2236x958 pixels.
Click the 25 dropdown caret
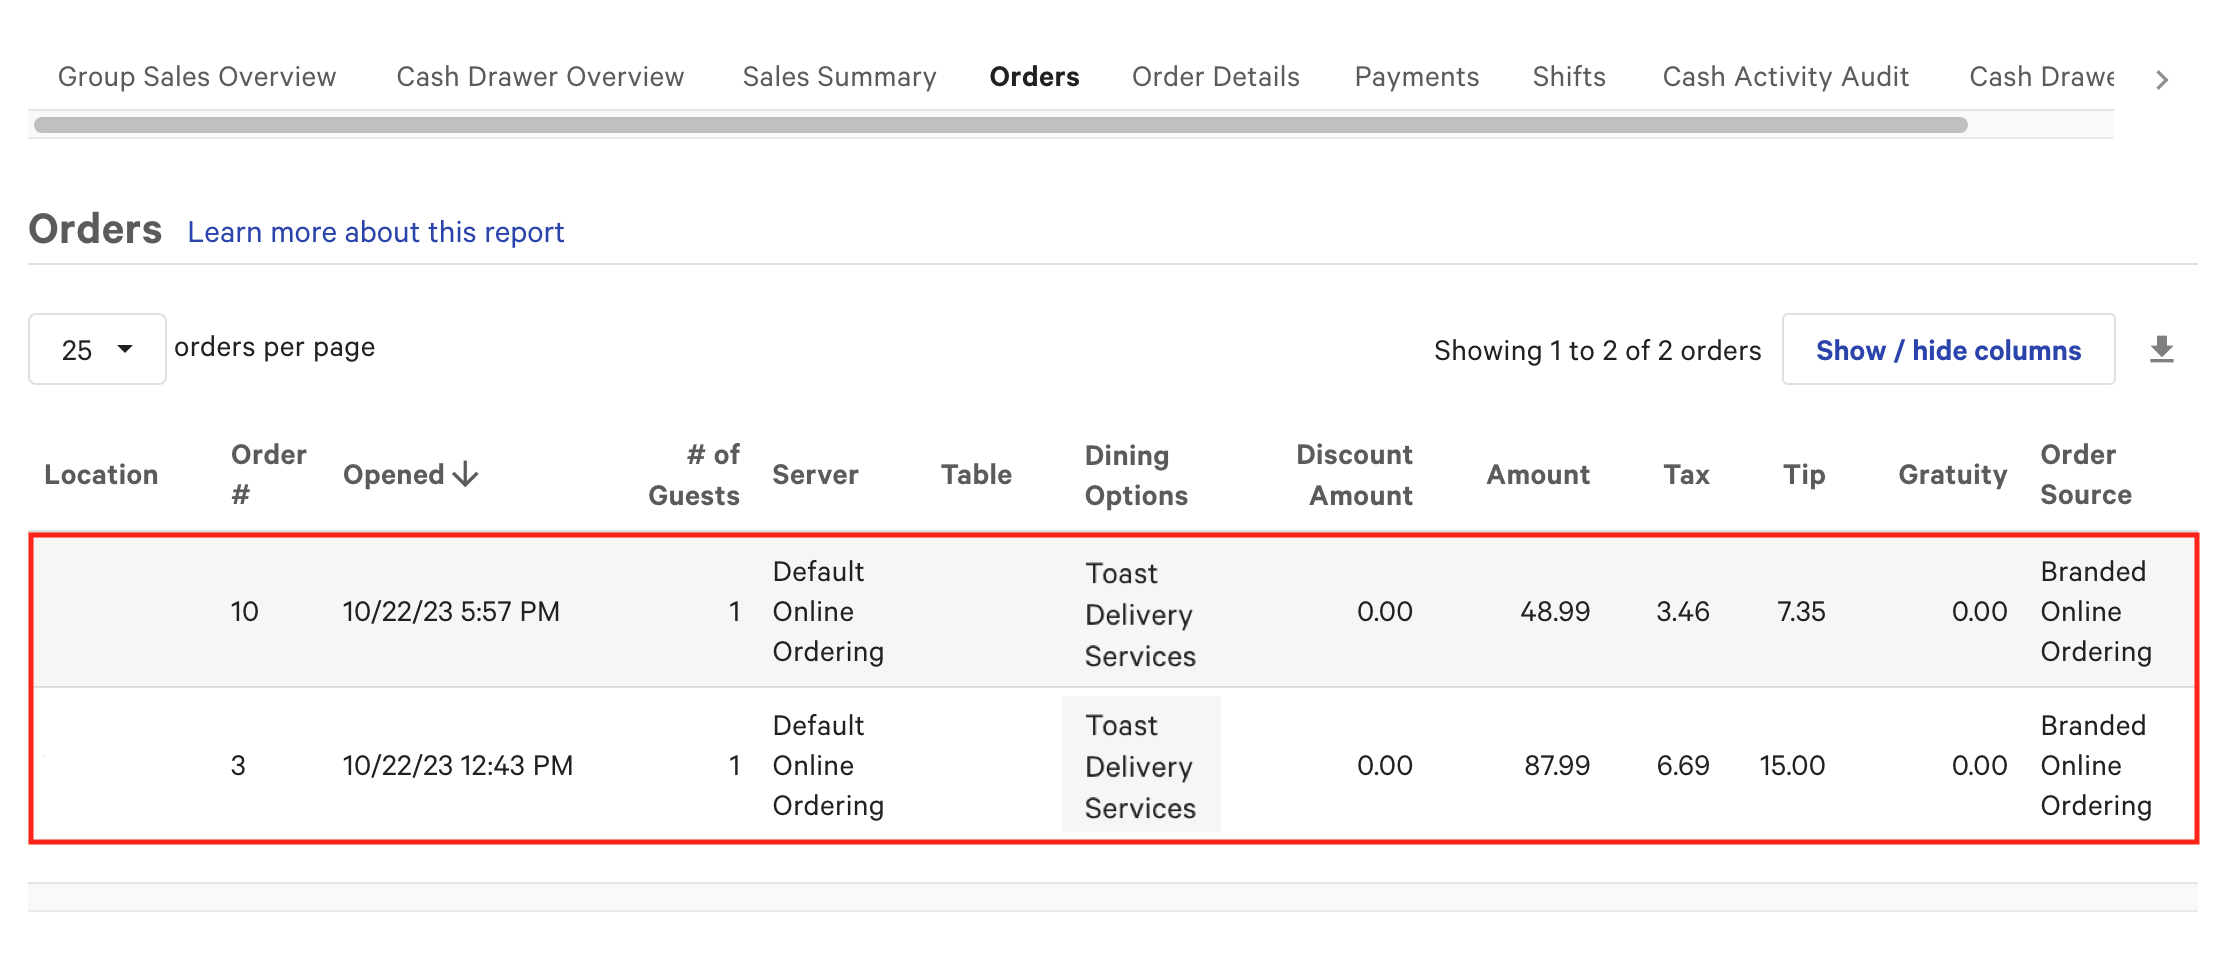(124, 349)
